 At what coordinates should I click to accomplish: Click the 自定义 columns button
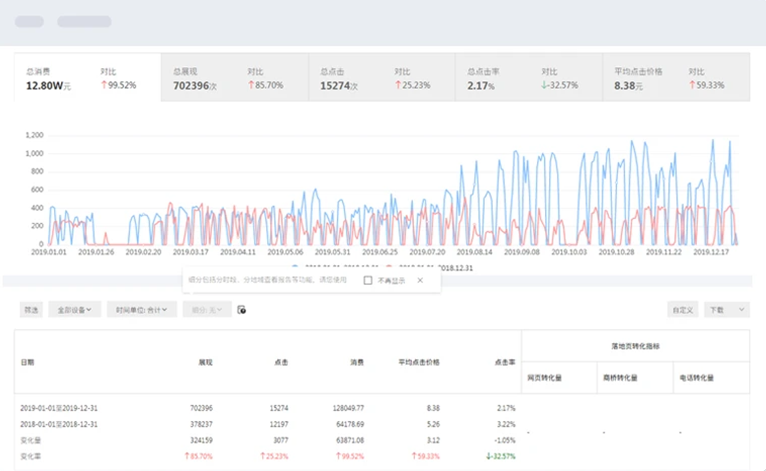682,310
